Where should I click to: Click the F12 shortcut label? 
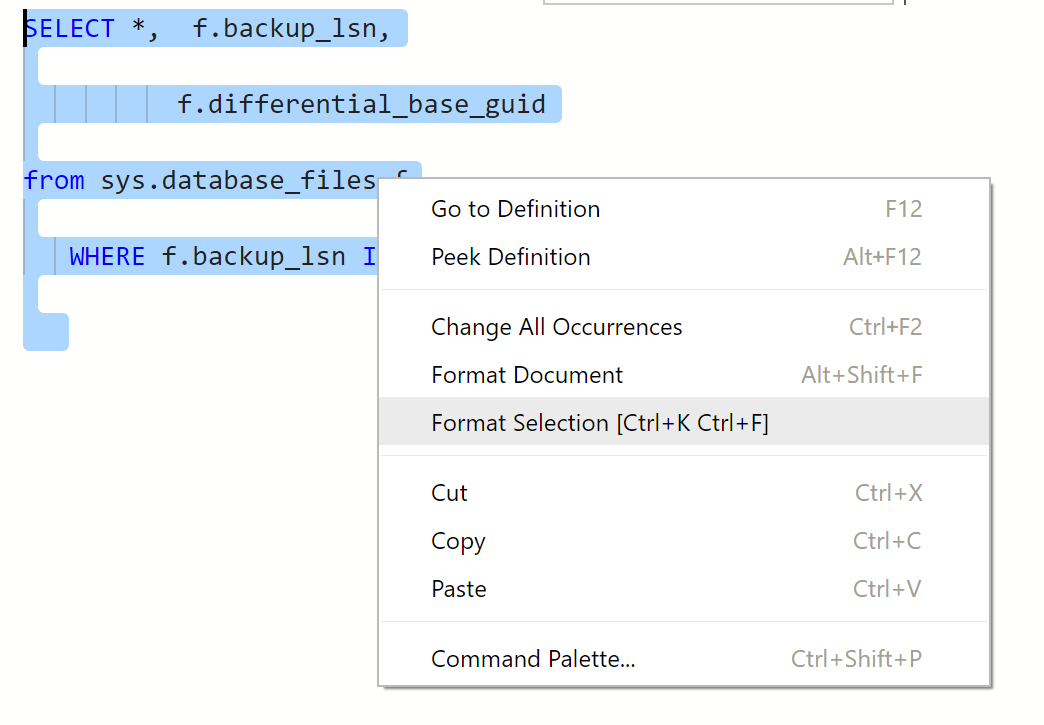(904, 209)
